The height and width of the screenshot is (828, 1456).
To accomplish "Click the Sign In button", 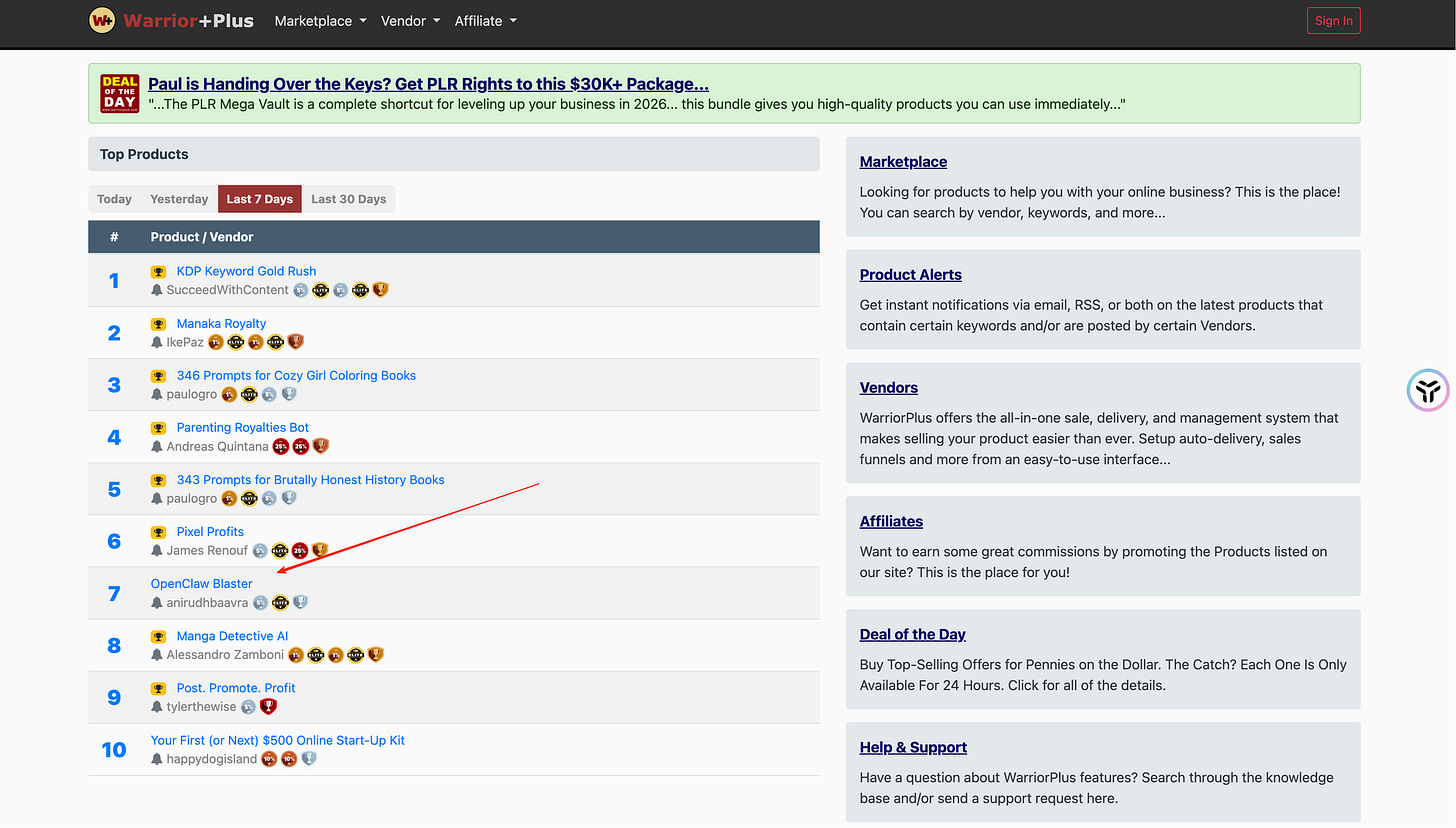I will click(1333, 20).
